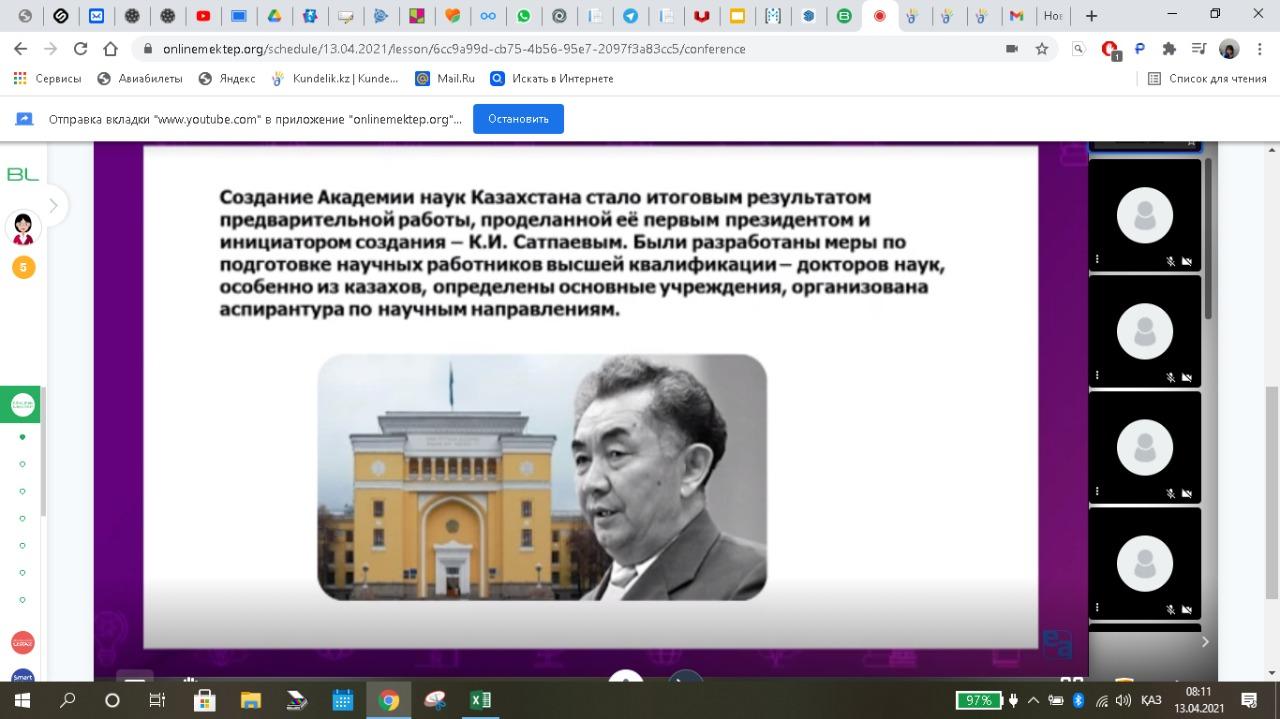Expand the participants panel using the bottom right arrow
This screenshot has width=1280, height=719.
click(1205, 642)
